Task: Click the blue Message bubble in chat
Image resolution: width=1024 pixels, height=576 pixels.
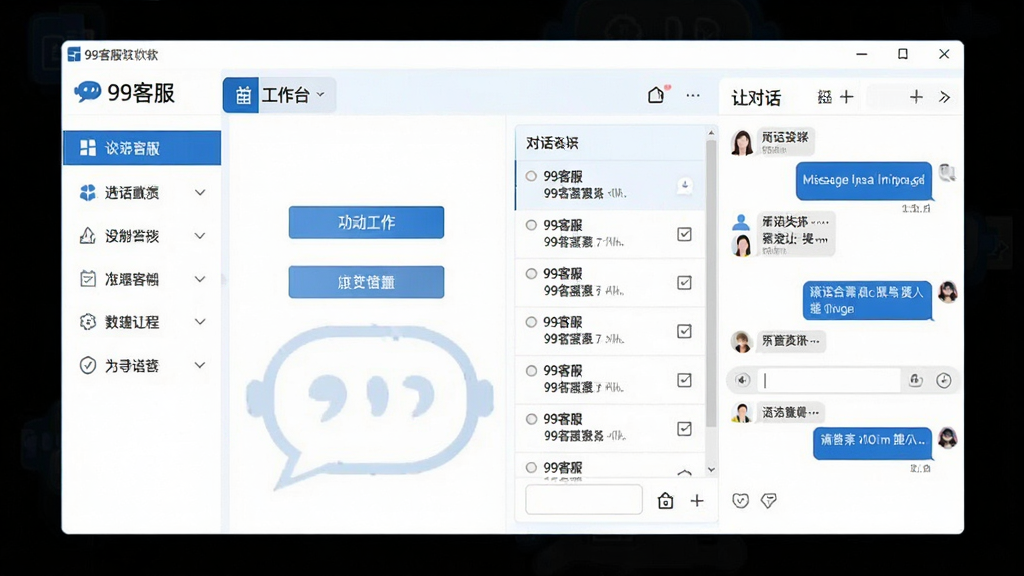Action: pyautogui.click(x=863, y=180)
